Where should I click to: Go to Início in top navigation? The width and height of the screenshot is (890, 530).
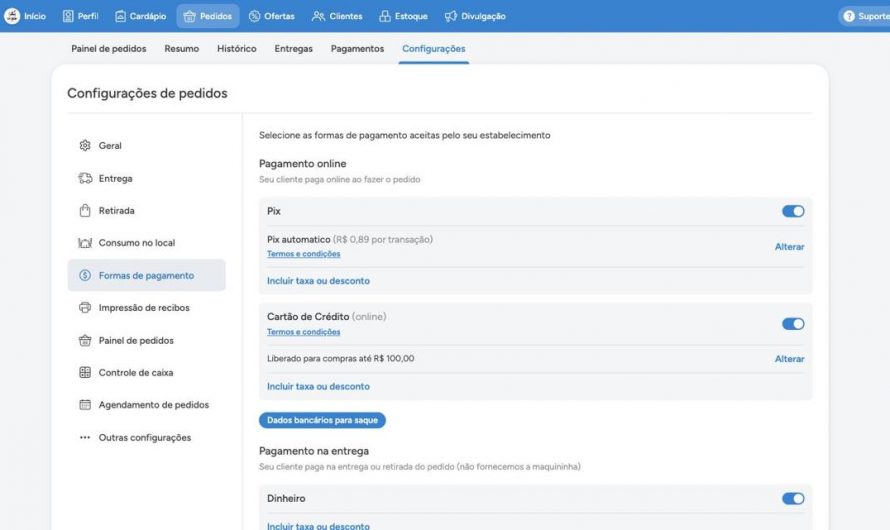[x=25, y=16]
